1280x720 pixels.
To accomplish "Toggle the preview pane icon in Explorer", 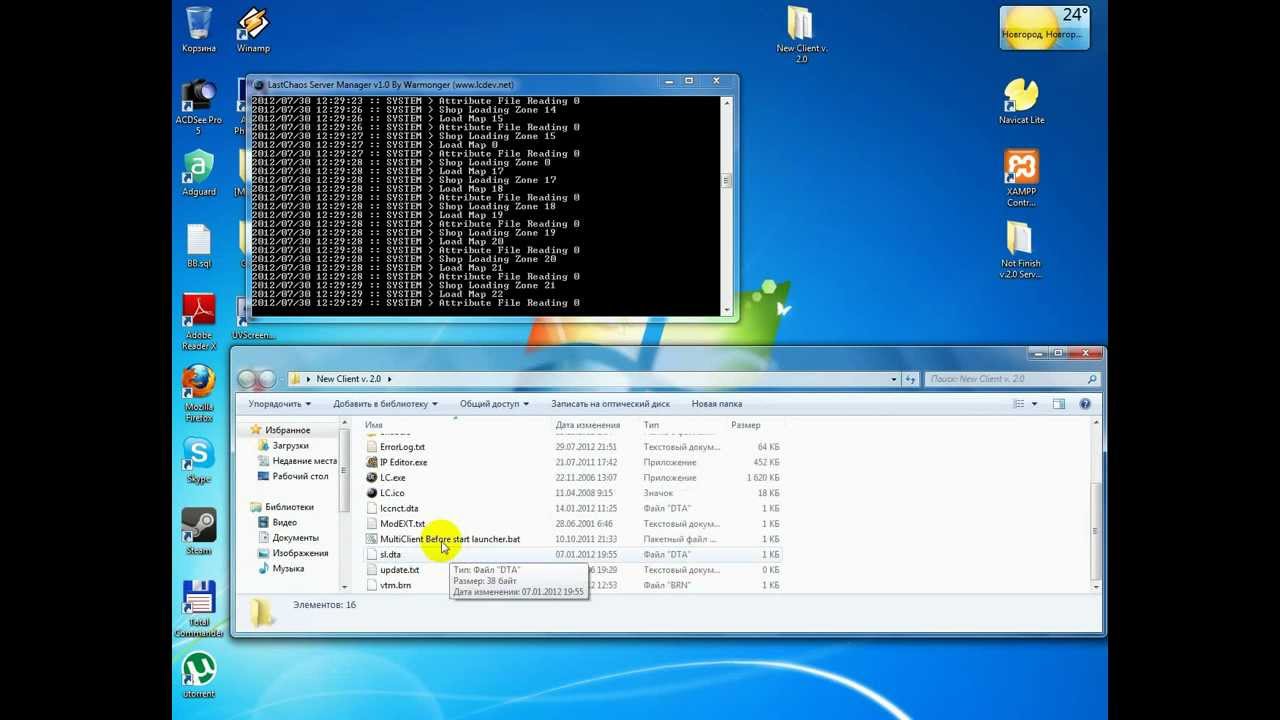I will point(1059,404).
